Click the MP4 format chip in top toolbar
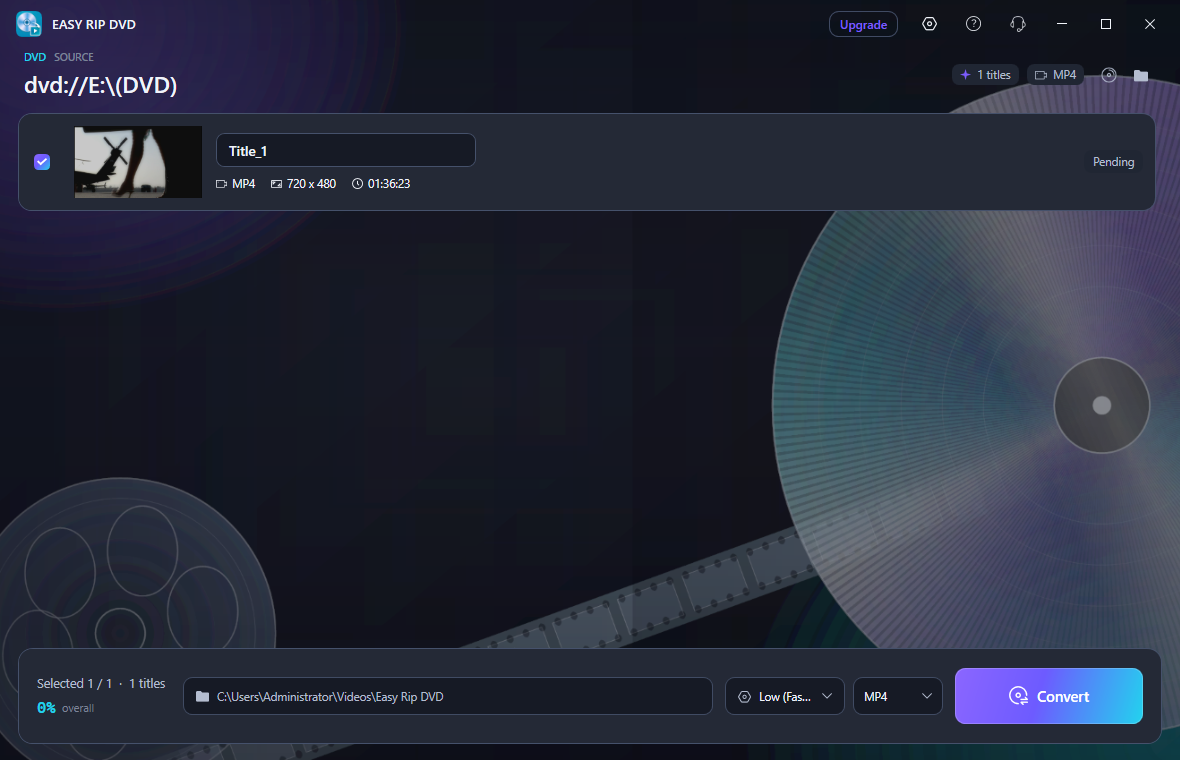The height and width of the screenshot is (760, 1180). coord(1055,74)
